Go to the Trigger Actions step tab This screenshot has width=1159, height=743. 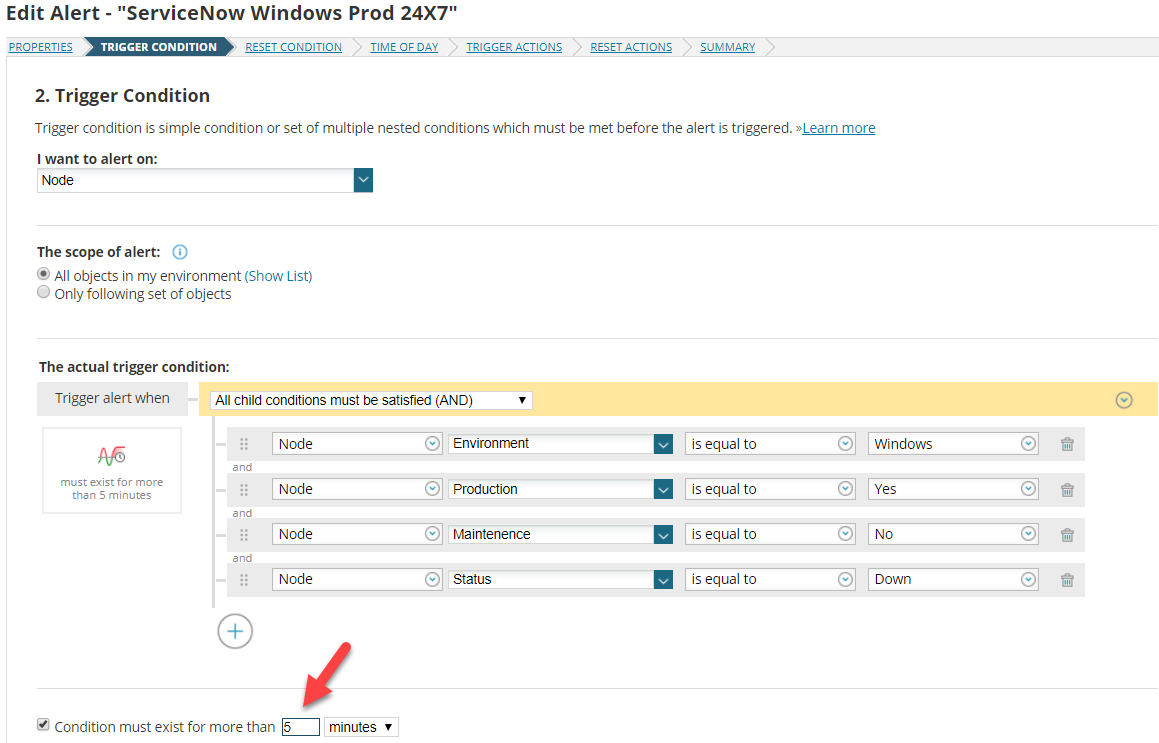tap(514, 47)
